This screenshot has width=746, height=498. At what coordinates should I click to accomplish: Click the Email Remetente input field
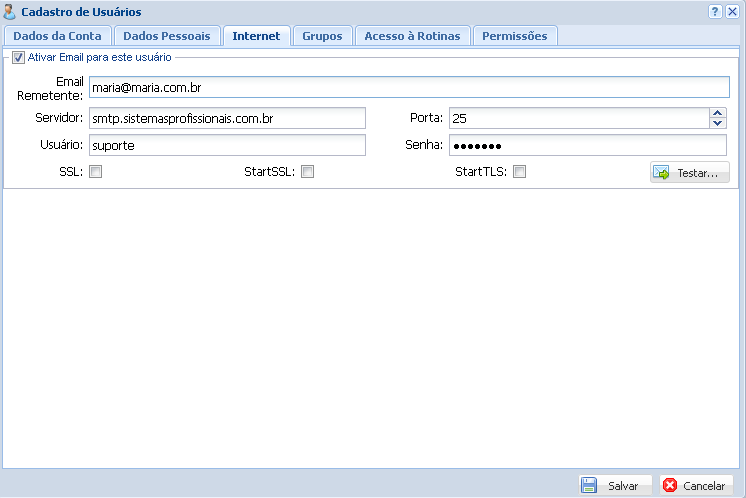coord(408,88)
